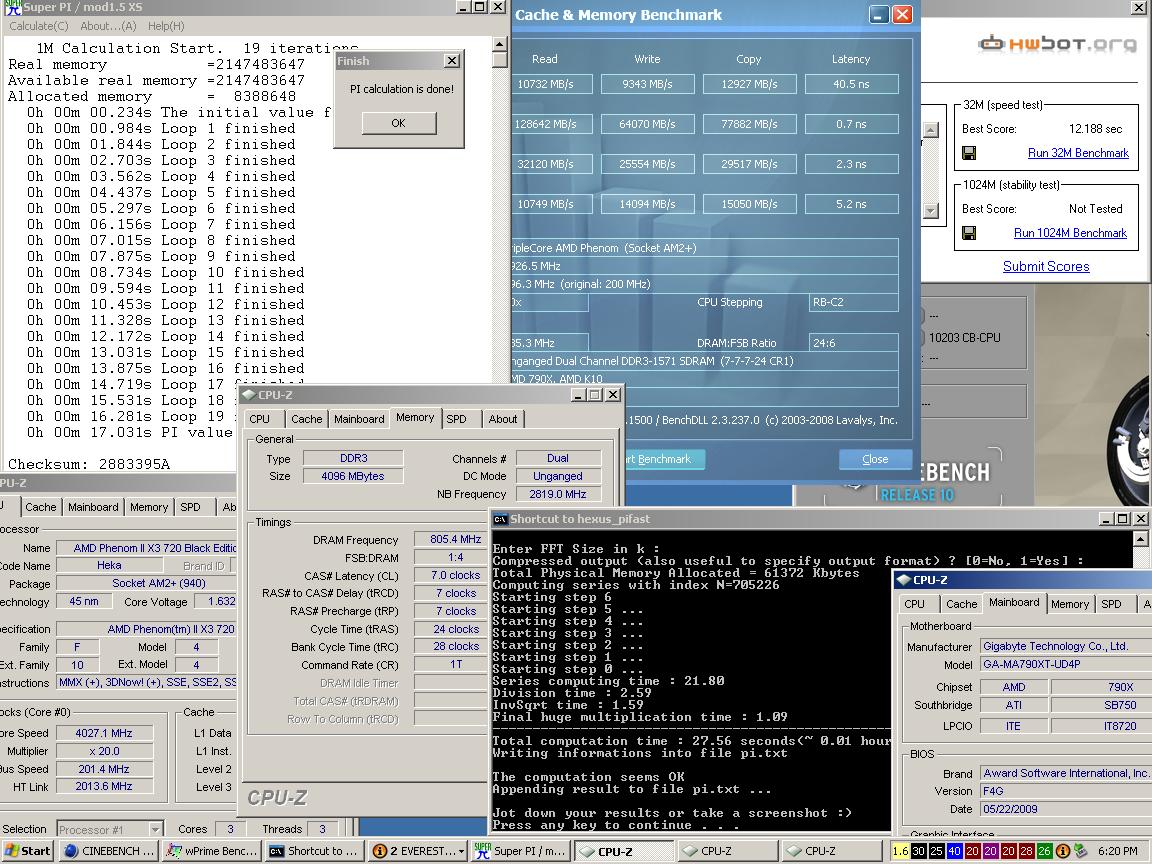Viewport: 1152px width, 864px height.
Task: Click the Submit Scores link
Action: pyautogui.click(x=1046, y=266)
